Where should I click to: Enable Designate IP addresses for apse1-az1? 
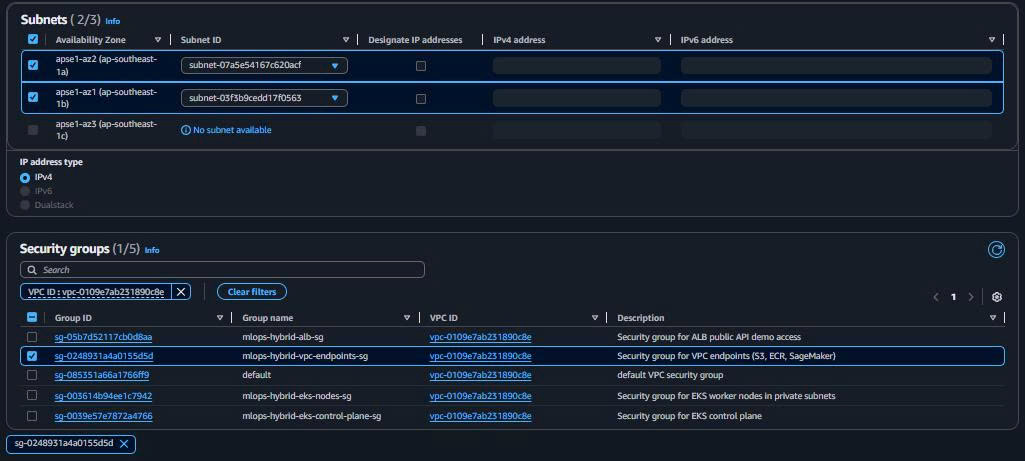421,98
